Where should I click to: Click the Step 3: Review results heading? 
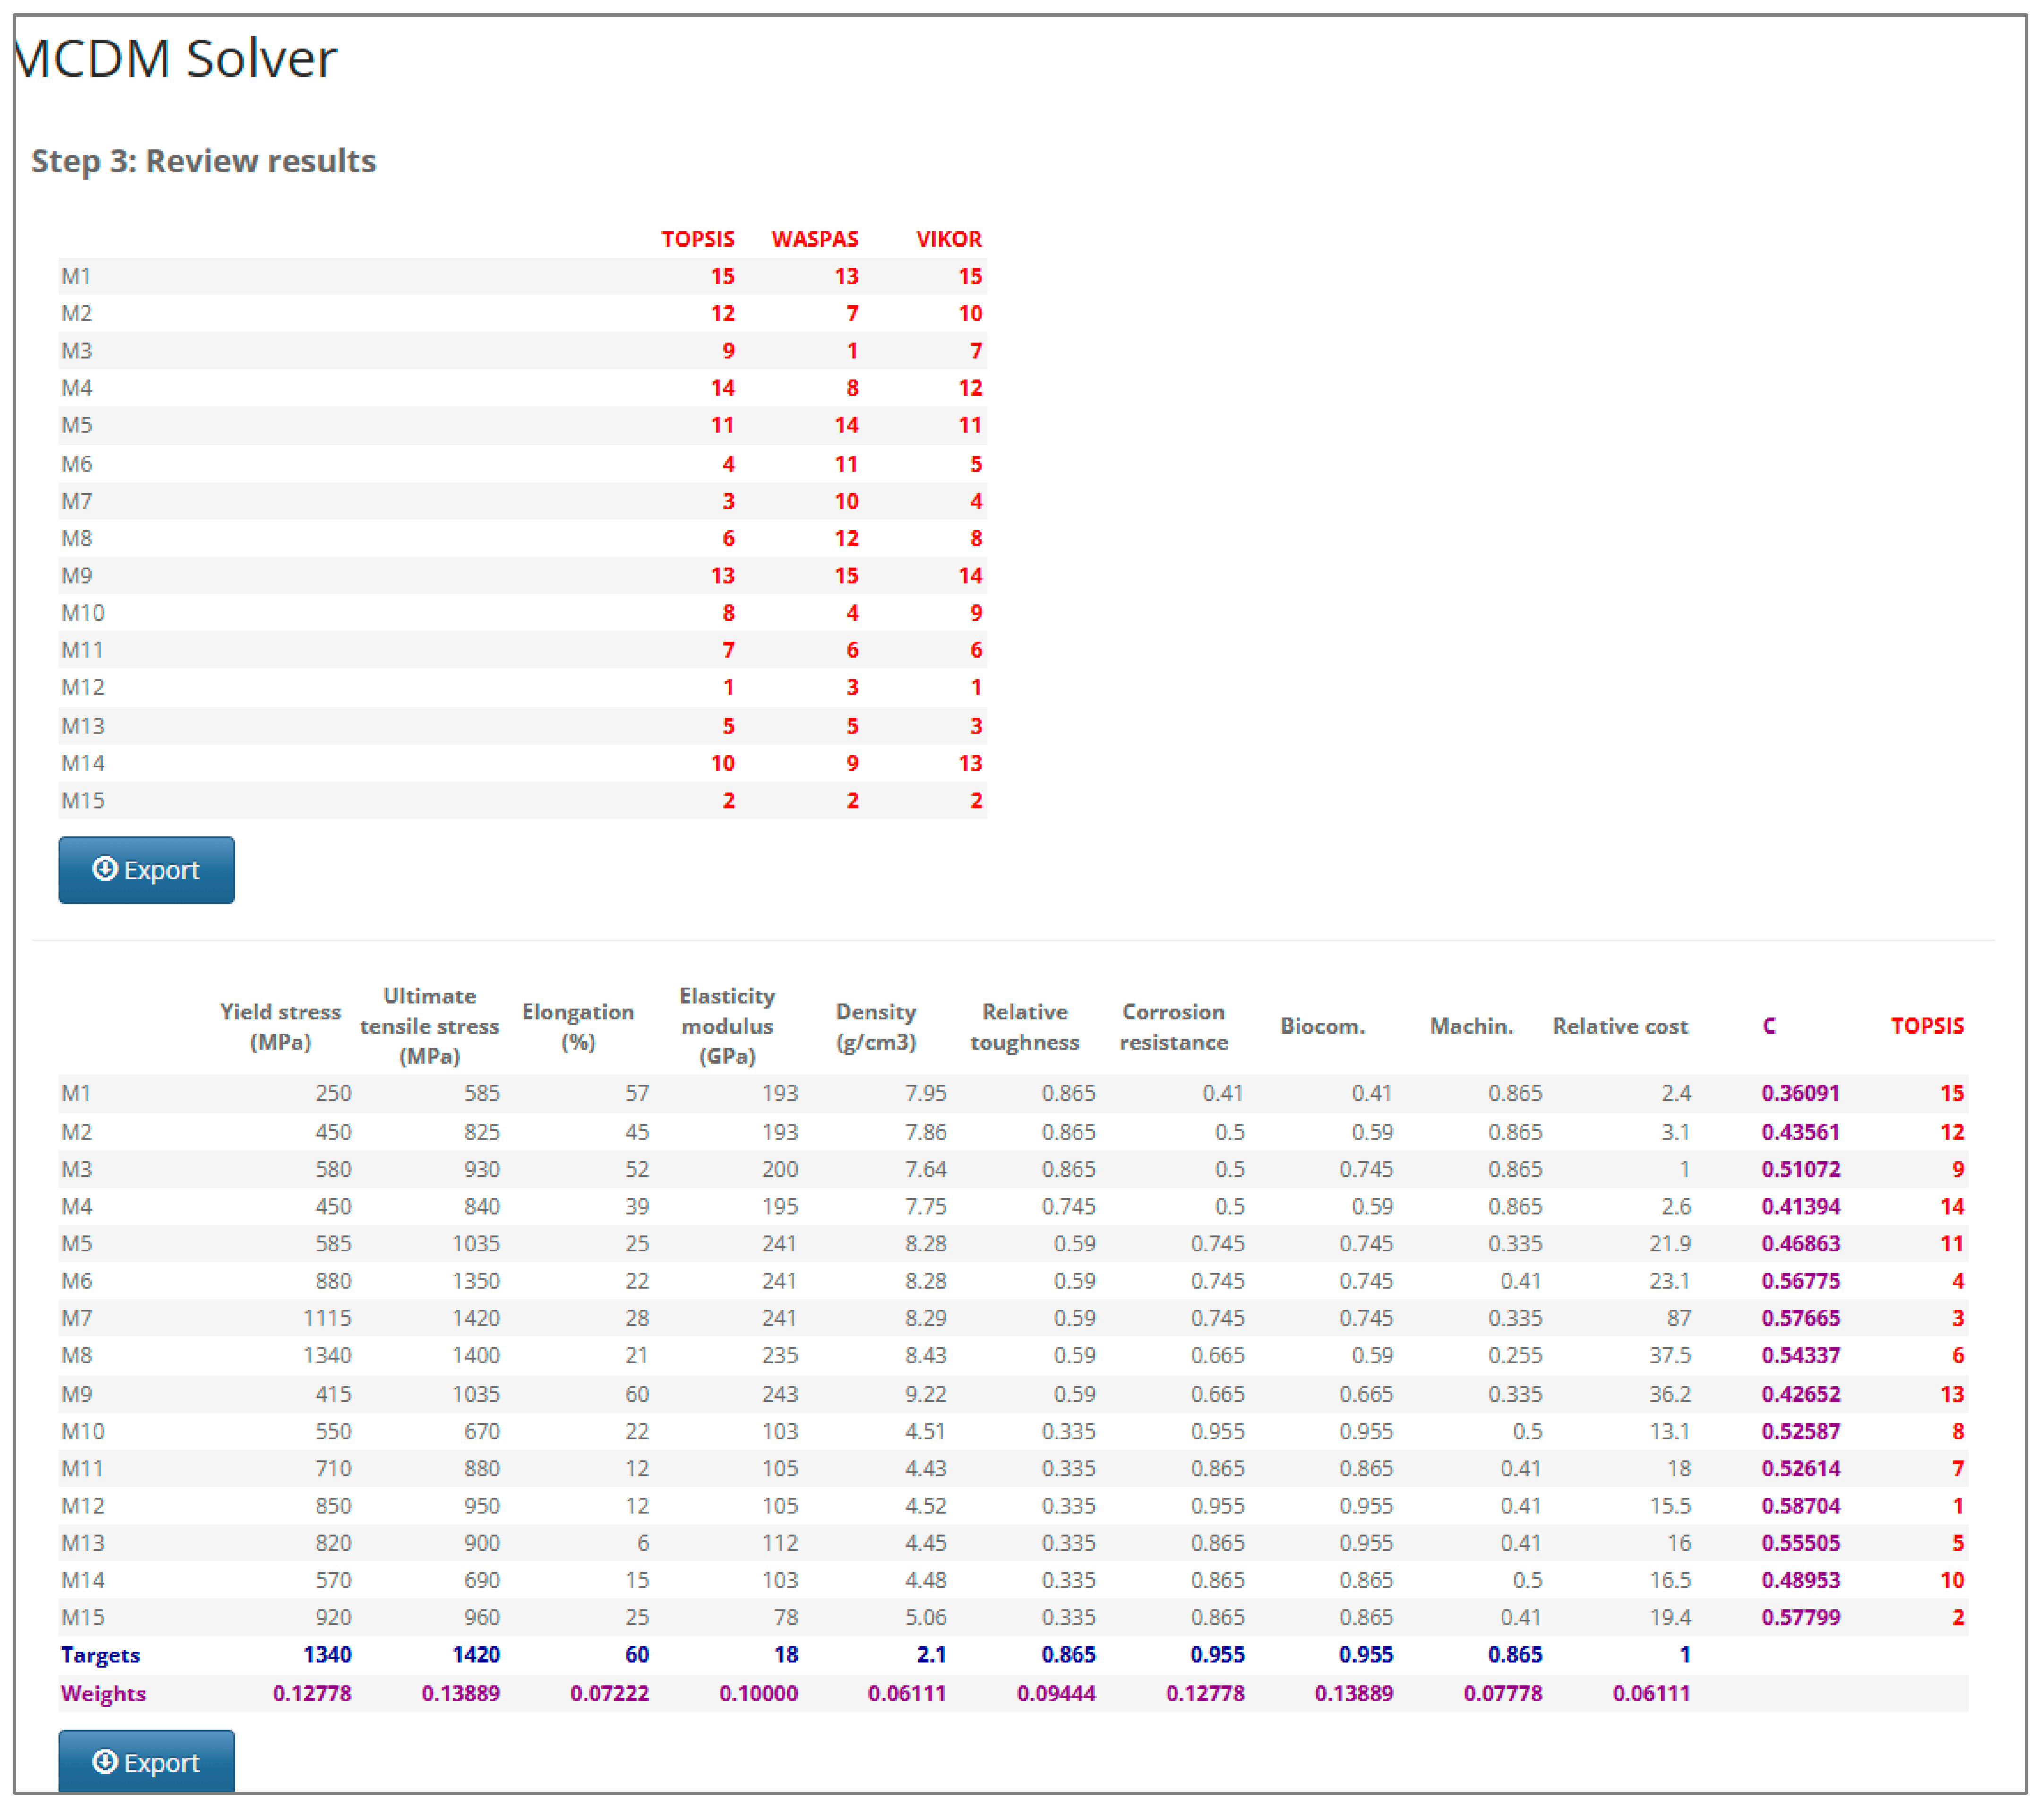[x=203, y=161]
